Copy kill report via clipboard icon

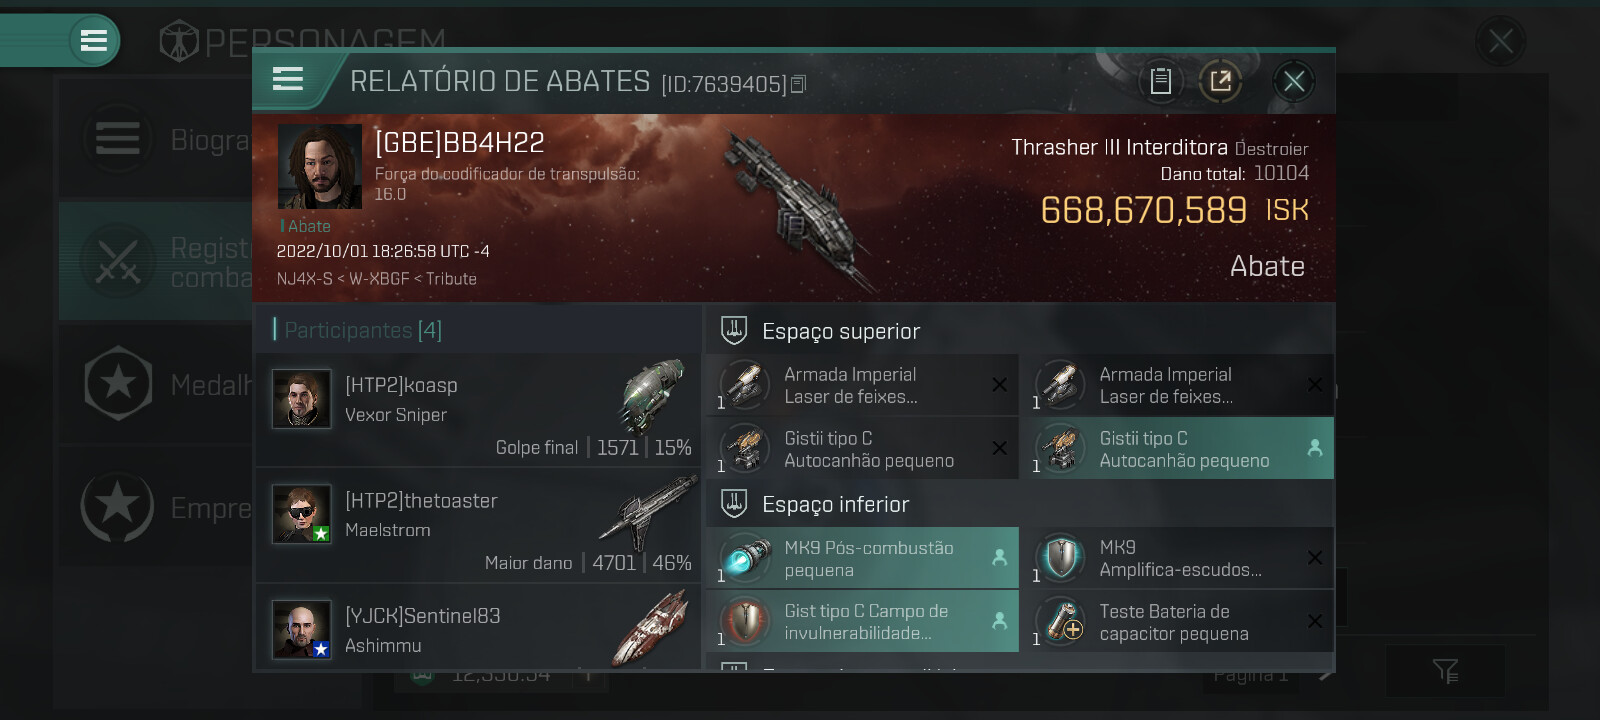(1160, 81)
